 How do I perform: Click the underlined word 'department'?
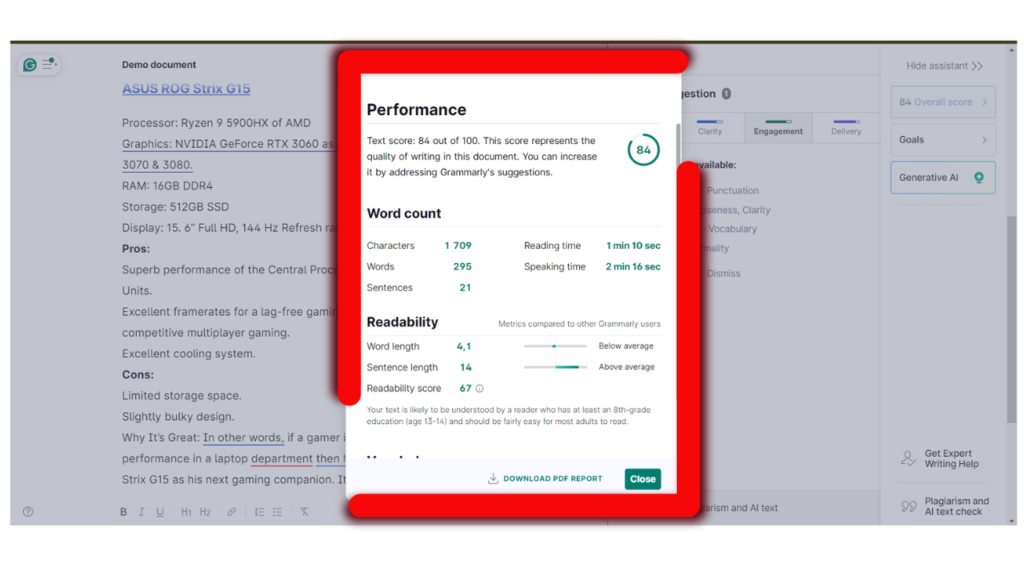[x=281, y=458]
